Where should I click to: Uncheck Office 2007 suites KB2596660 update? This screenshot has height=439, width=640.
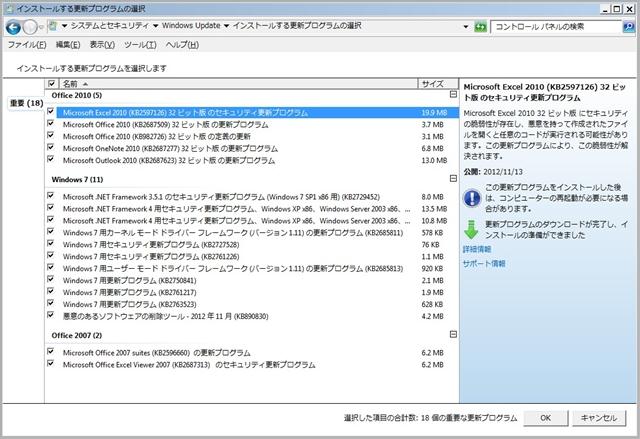(x=51, y=351)
